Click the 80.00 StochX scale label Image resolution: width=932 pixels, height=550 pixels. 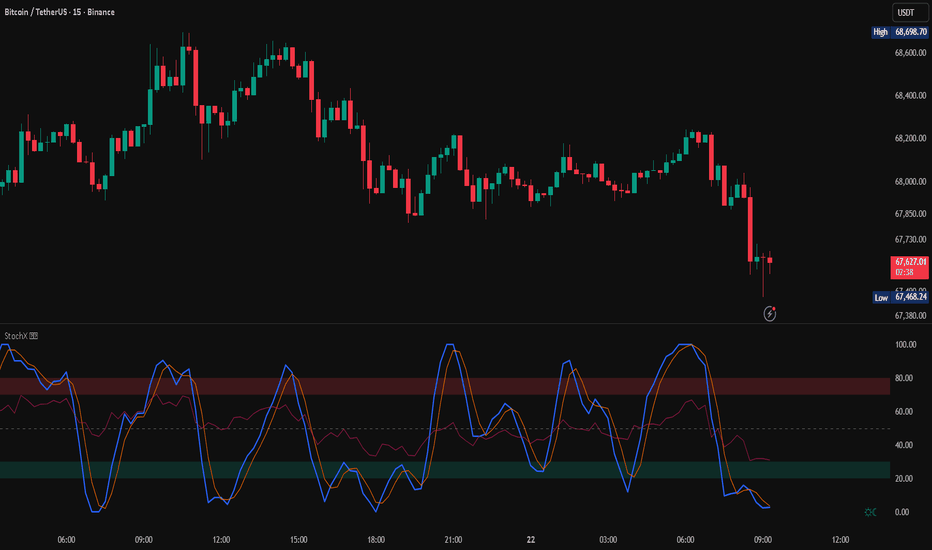coord(906,378)
